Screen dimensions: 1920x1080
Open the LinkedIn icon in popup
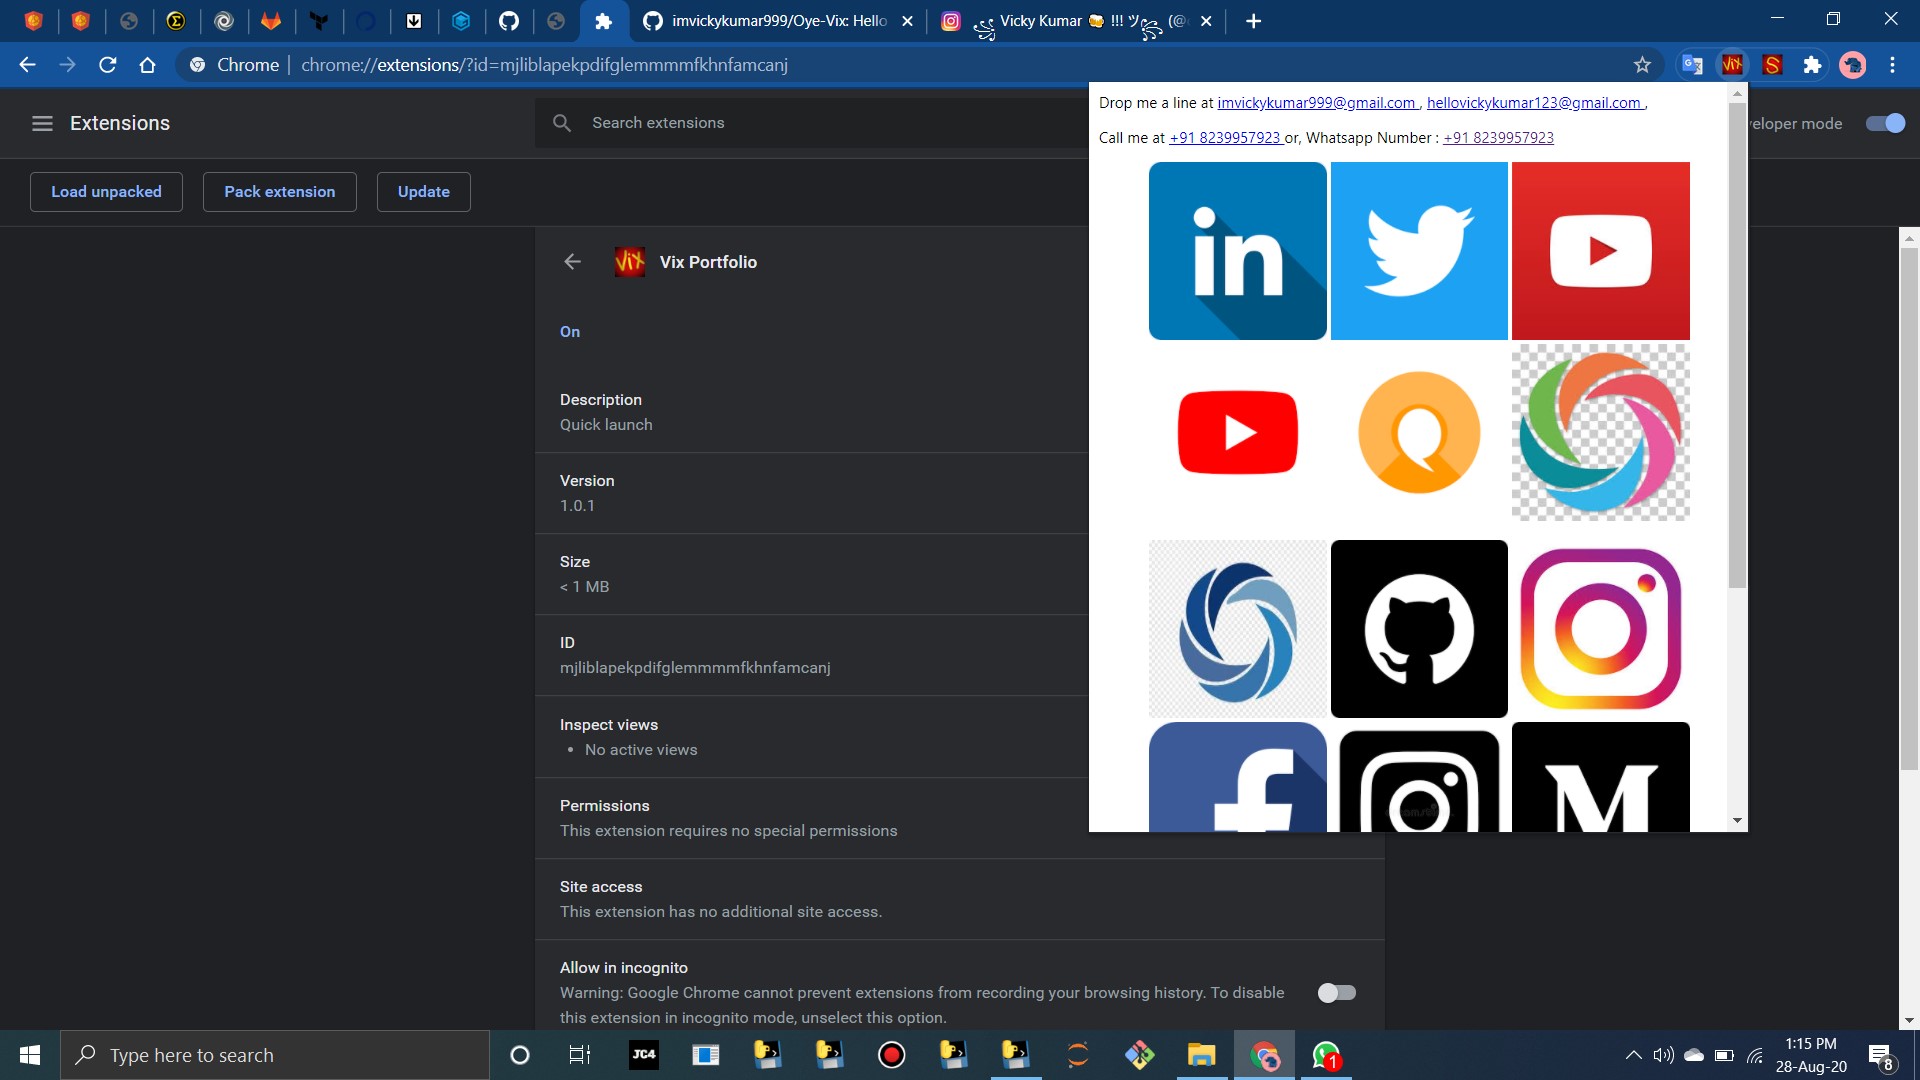1237,251
